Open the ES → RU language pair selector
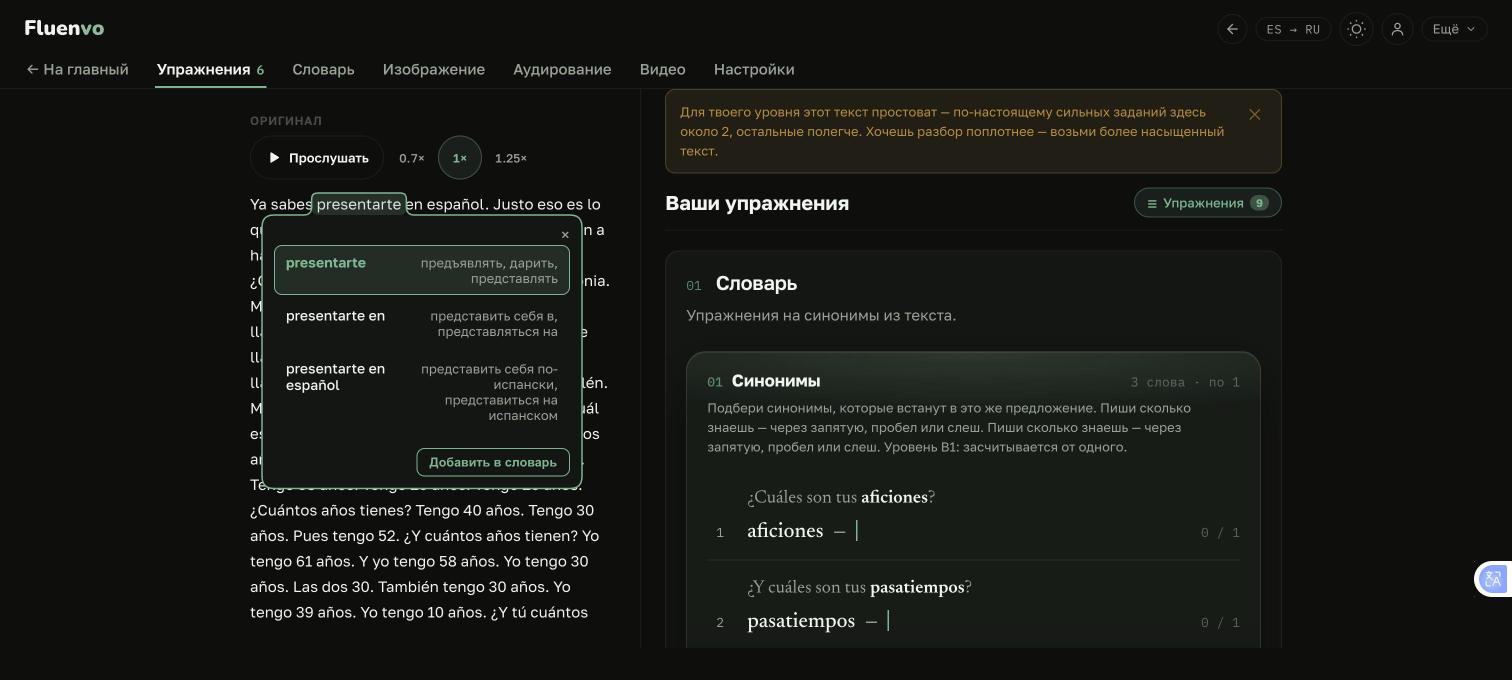 1293,29
